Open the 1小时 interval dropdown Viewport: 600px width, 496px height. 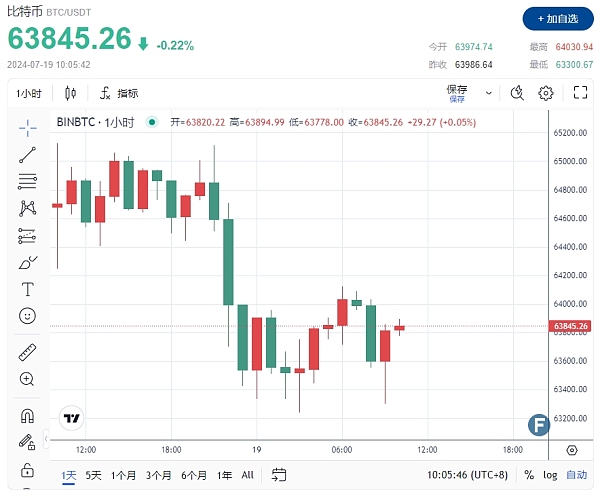[x=29, y=93]
